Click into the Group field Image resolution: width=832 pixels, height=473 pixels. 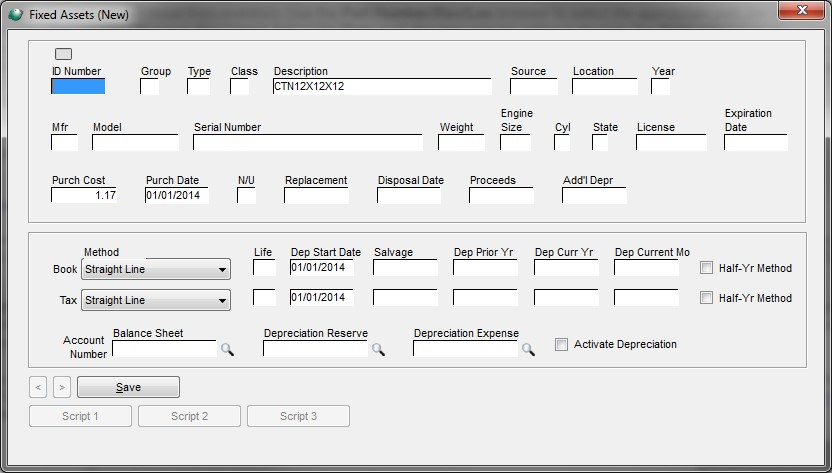click(x=150, y=86)
